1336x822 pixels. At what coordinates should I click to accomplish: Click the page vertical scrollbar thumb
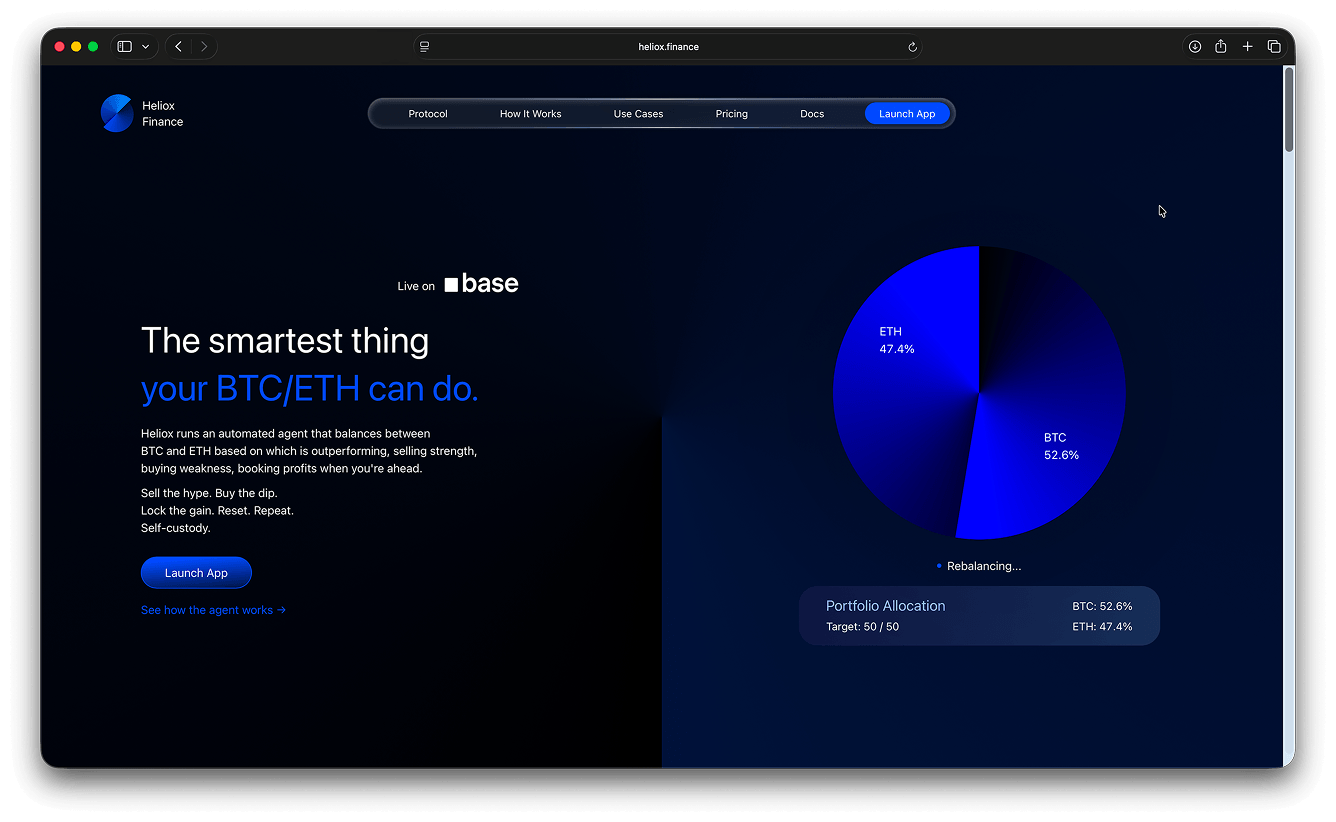point(1289,108)
